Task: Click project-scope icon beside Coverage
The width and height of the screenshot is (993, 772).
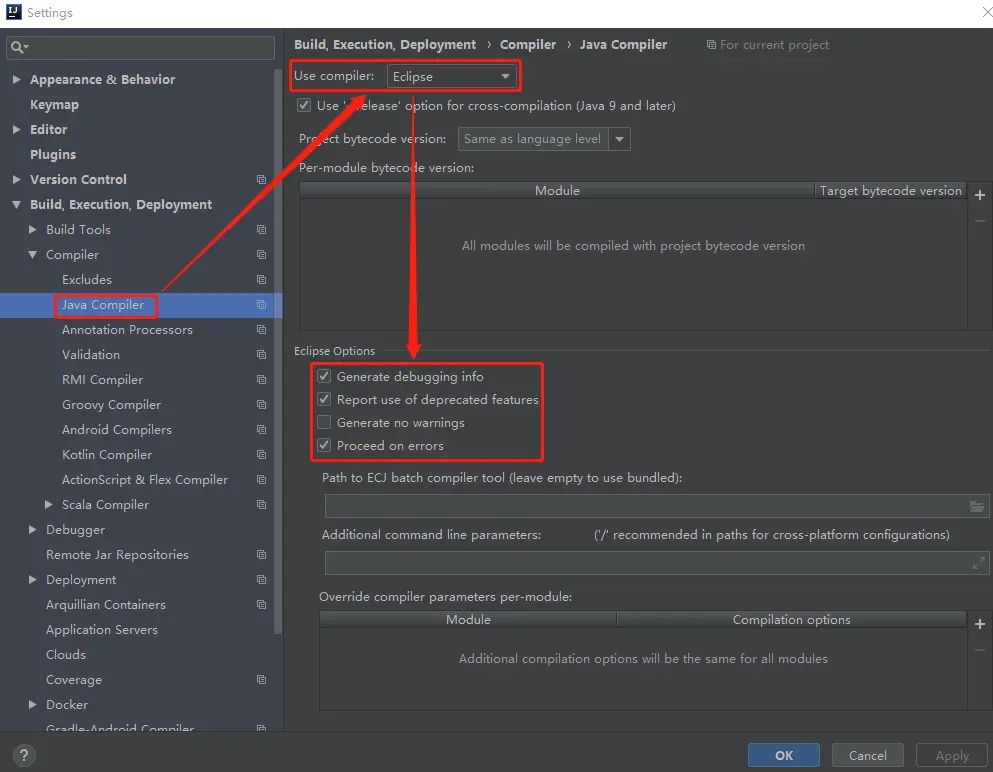Action: [x=261, y=680]
